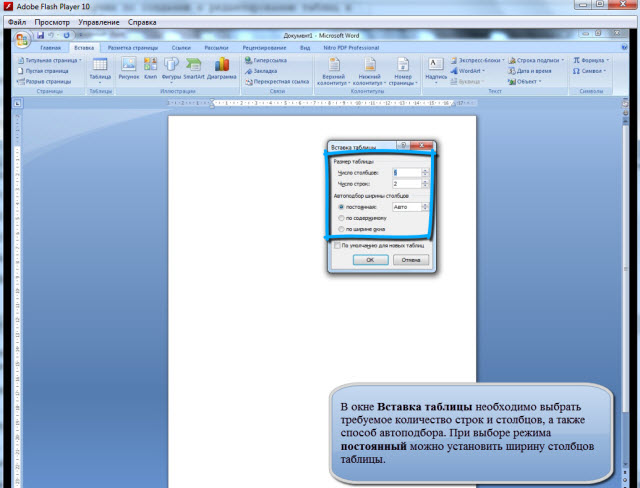Insert a Диаграмма chart
This screenshot has height=488, width=640.
pos(222,68)
